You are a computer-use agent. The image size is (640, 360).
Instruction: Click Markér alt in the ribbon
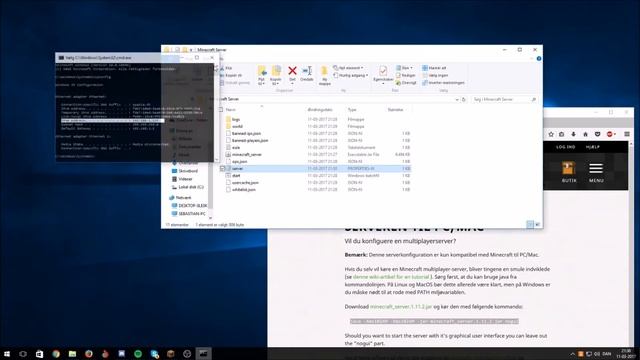(434, 68)
